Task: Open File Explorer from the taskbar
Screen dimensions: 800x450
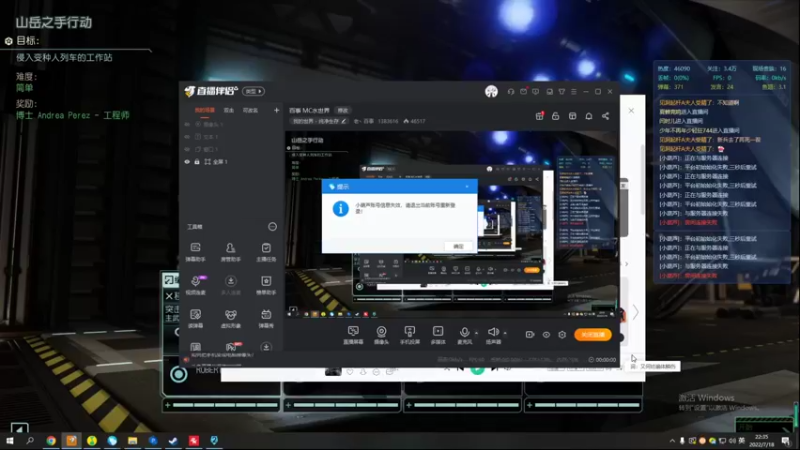Action: [133, 441]
